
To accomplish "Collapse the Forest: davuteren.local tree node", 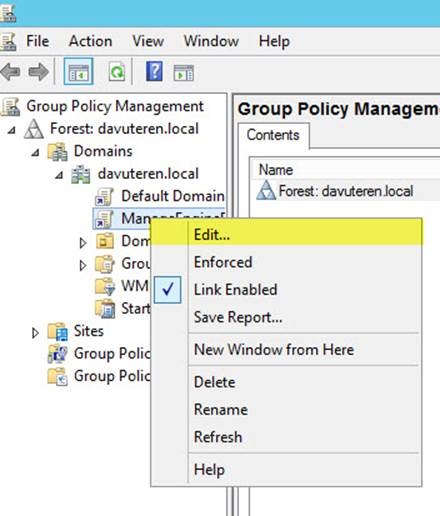I will click(11, 130).
